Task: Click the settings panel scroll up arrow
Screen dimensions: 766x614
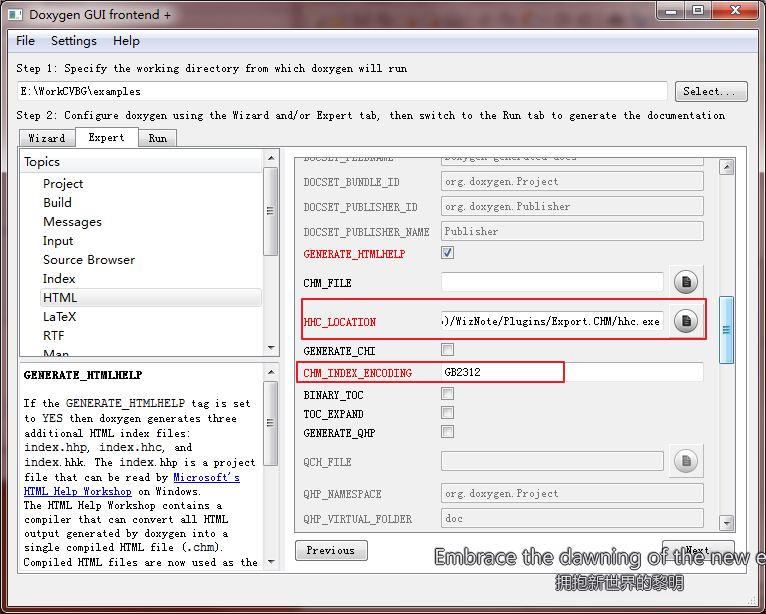Action: pyautogui.click(x=727, y=168)
